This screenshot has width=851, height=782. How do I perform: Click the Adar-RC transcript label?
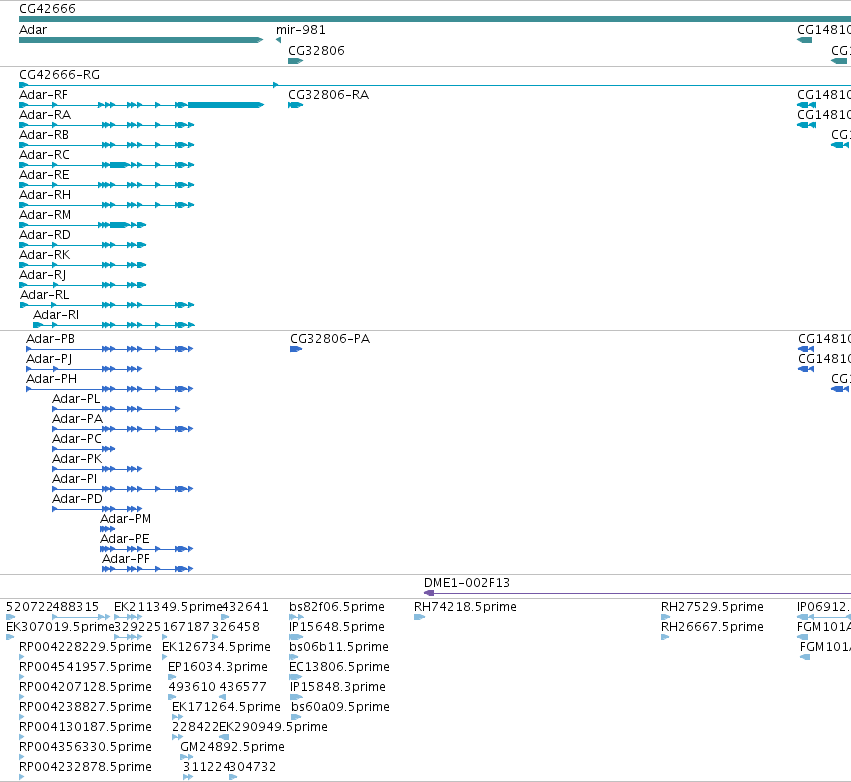(x=45, y=155)
